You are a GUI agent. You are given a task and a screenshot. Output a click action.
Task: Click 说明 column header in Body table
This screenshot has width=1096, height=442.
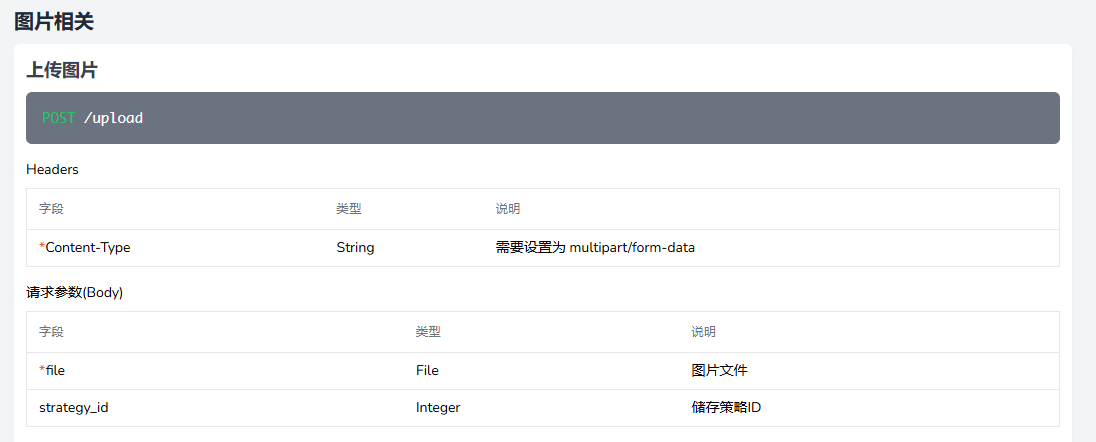click(x=703, y=332)
